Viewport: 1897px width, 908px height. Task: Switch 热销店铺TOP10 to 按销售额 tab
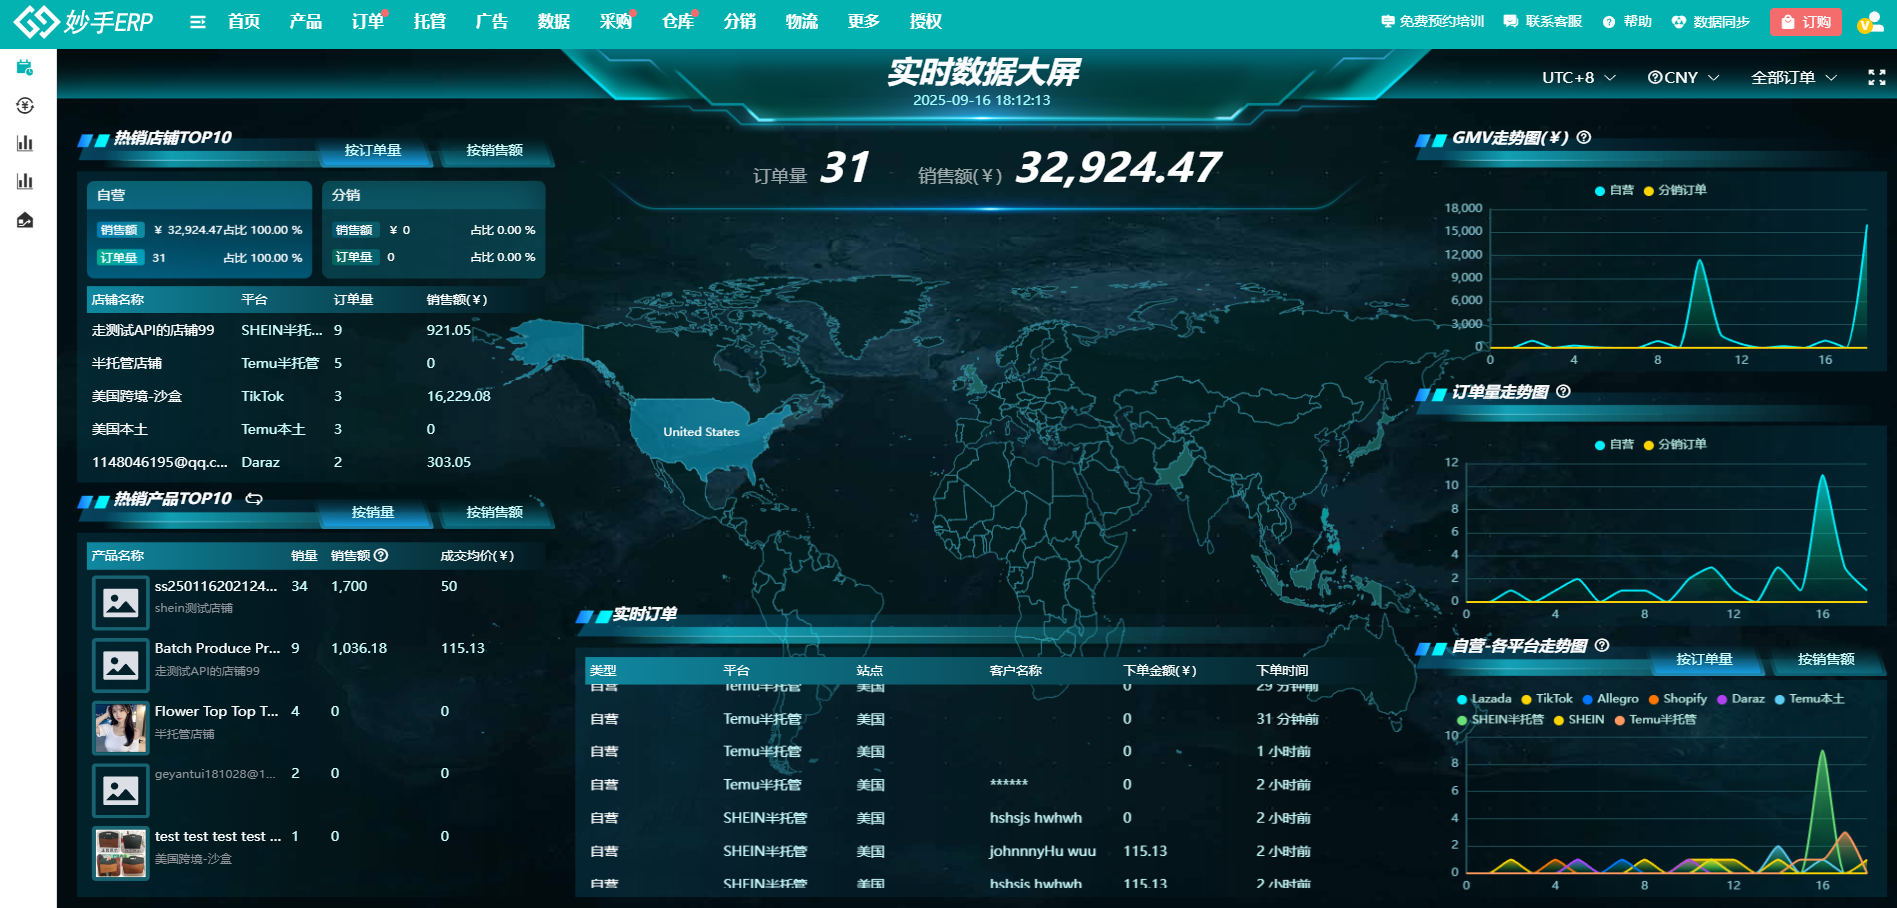click(x=495, y=151)
